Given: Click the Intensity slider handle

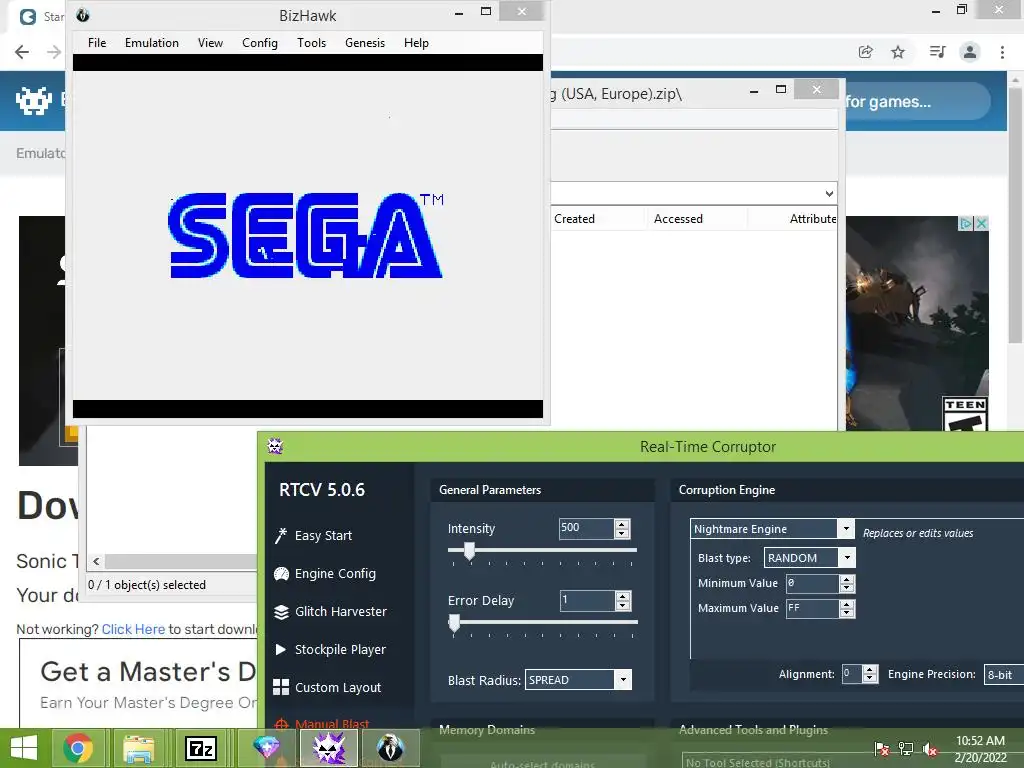Looking at the screenshot, I should click(x=470, y=552).
